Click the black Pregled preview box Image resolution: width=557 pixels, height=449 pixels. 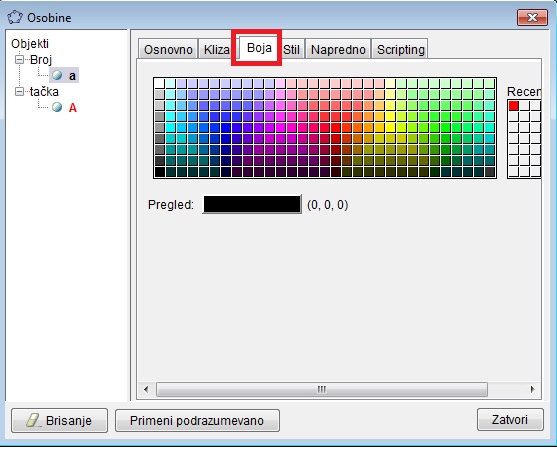coord(252,204)
